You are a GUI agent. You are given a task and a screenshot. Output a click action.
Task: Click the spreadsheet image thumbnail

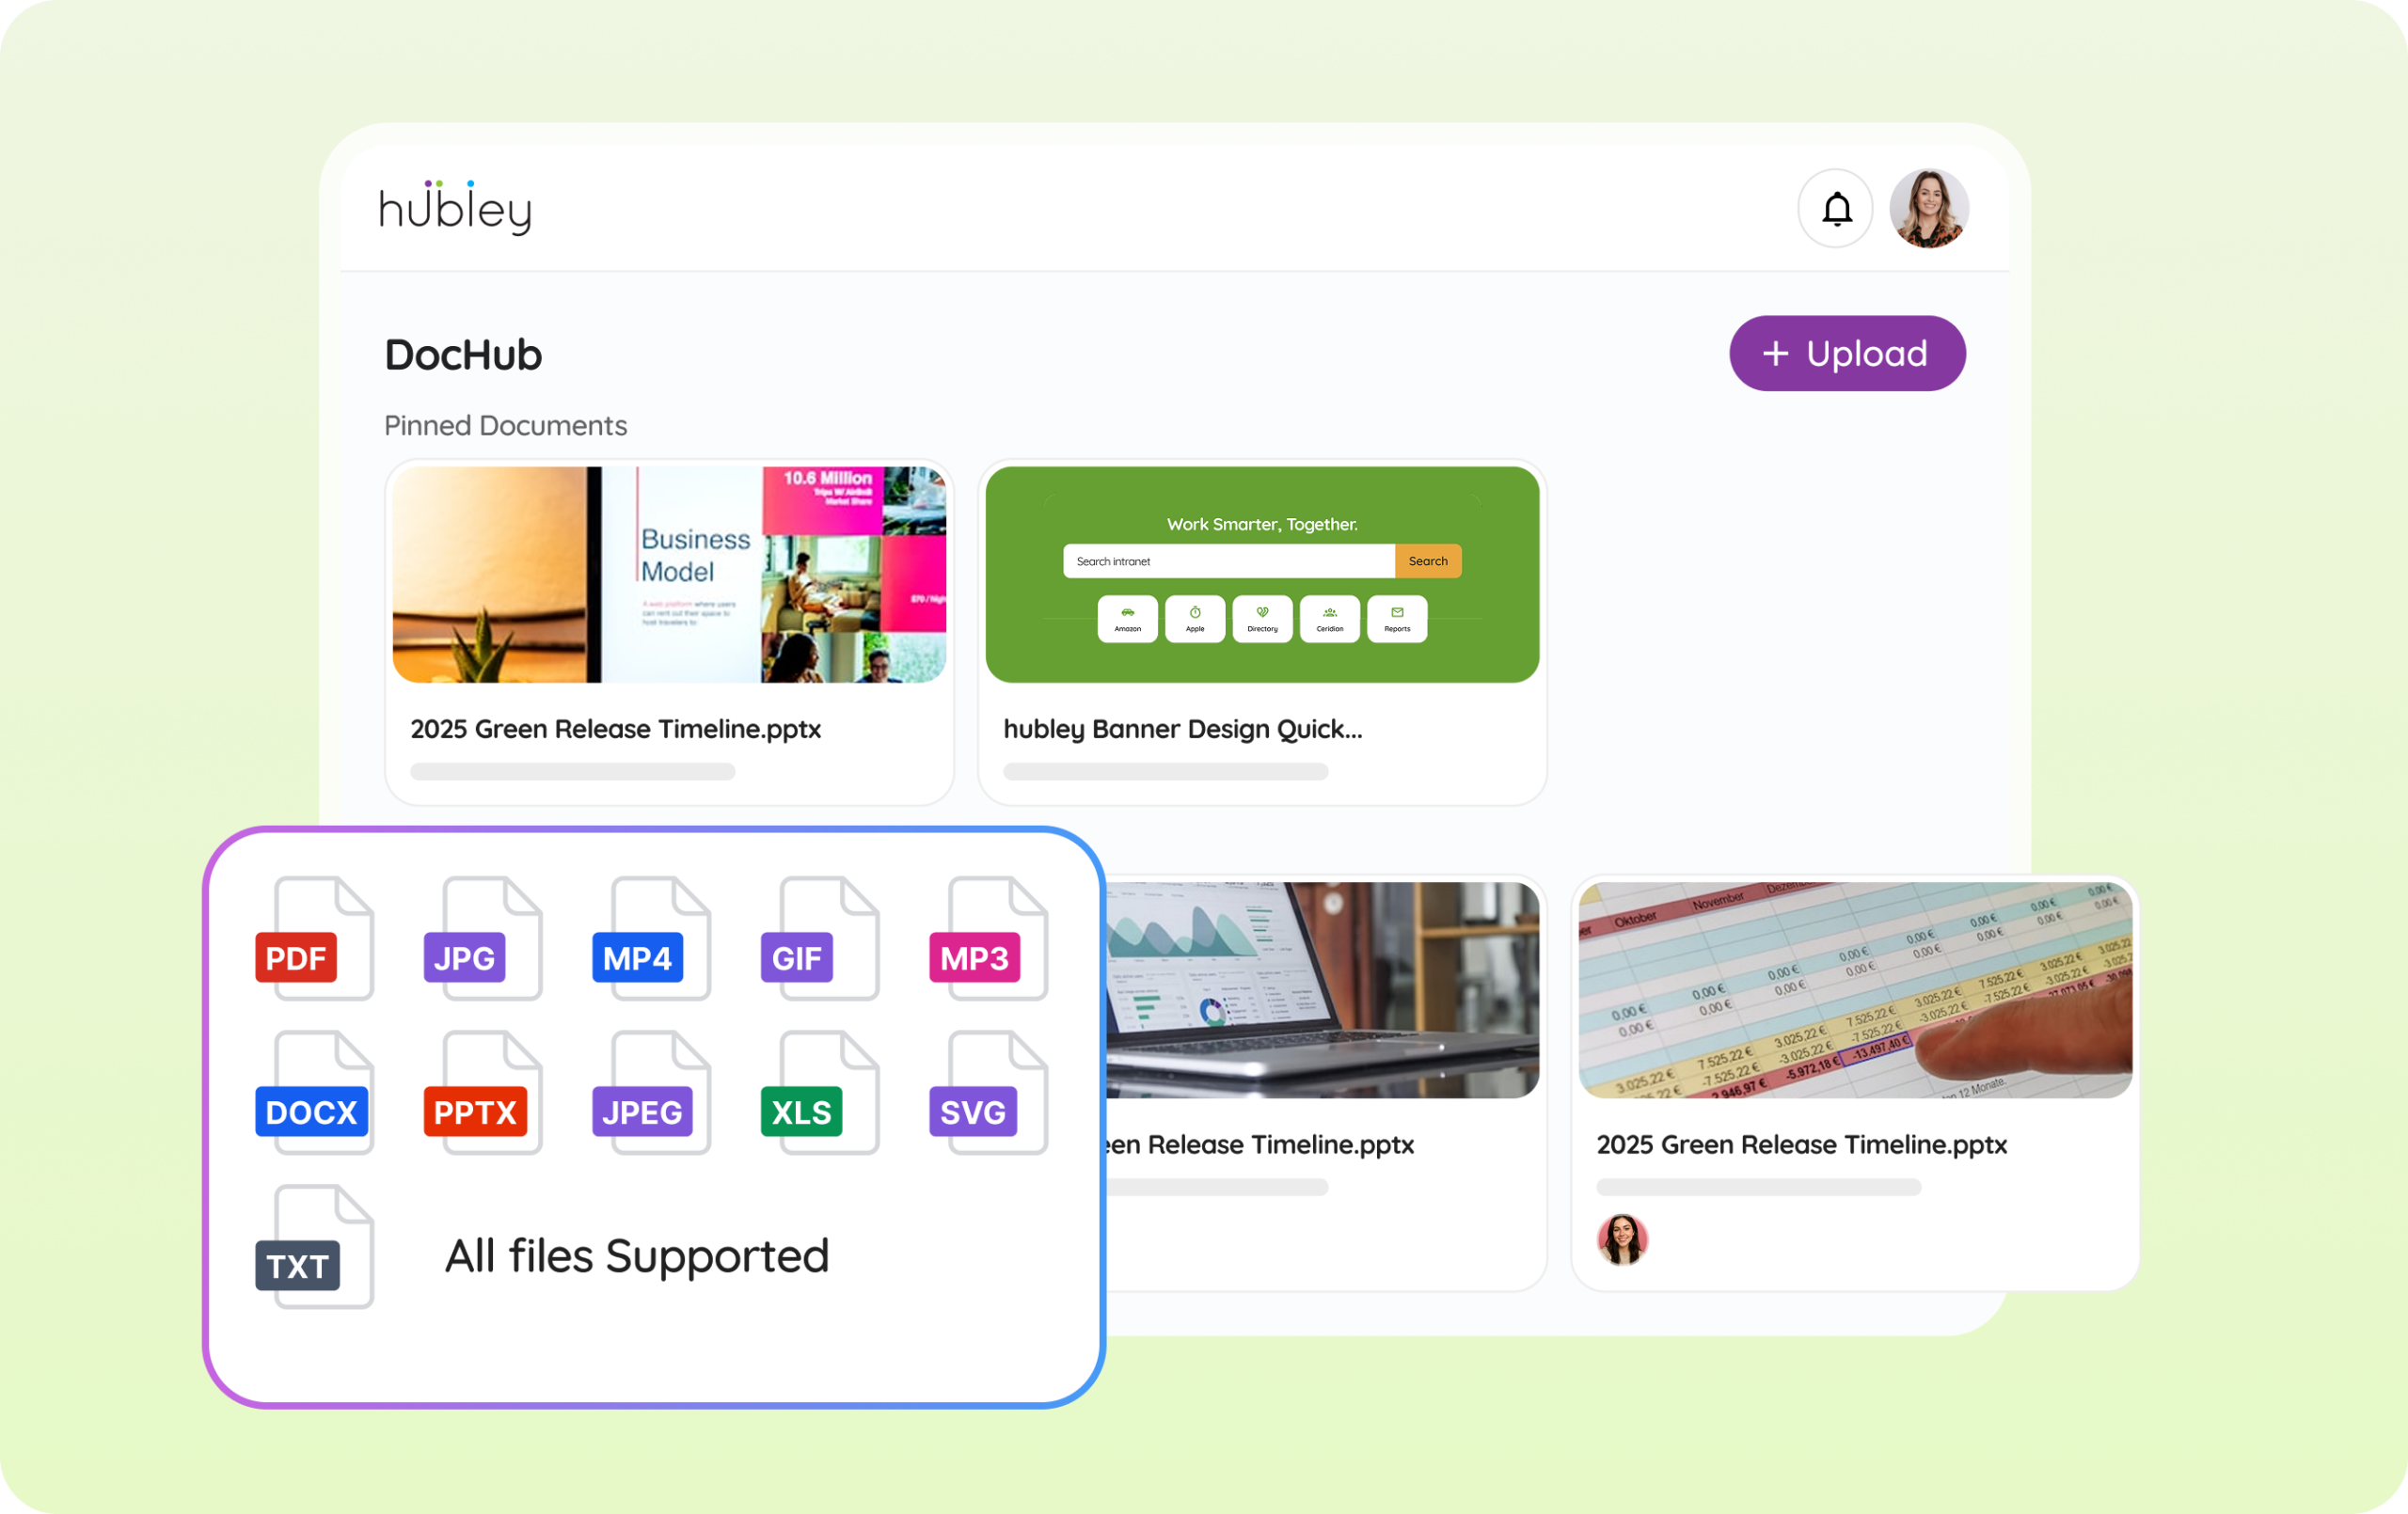click(1855, 990)
